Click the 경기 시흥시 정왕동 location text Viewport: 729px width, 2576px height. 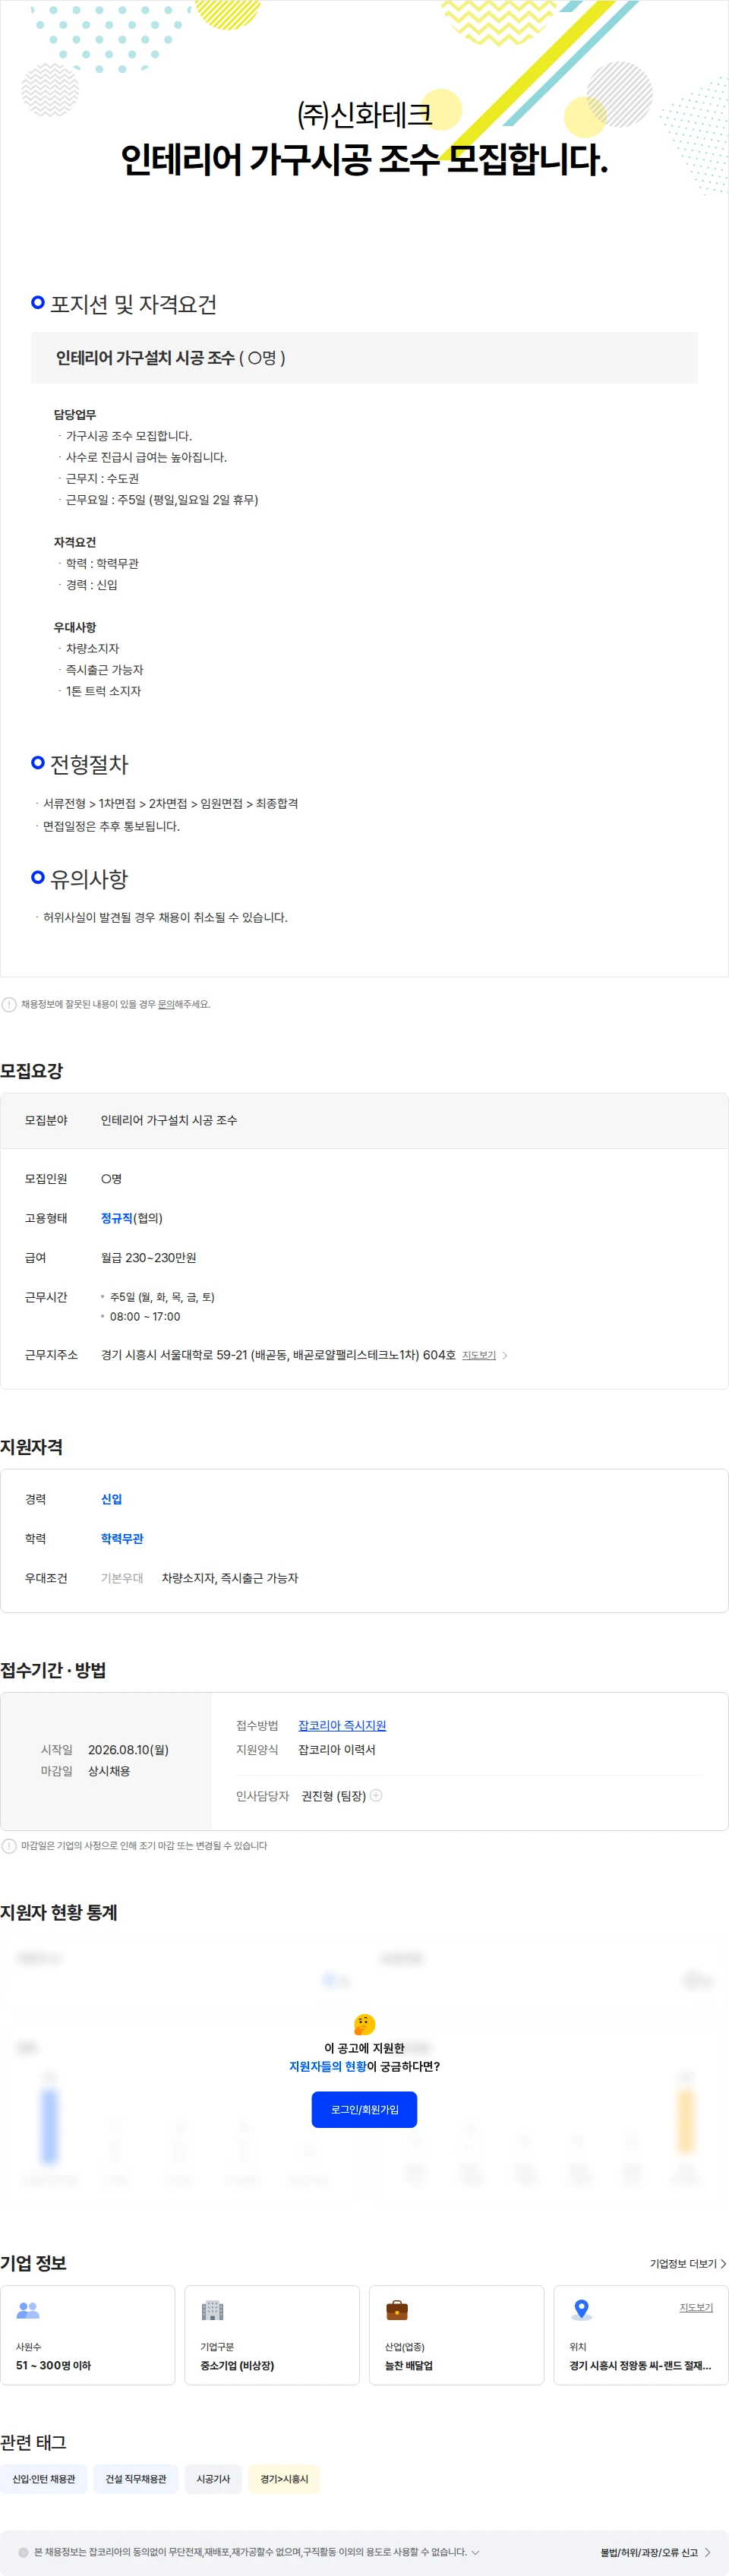coord(640,2365)
